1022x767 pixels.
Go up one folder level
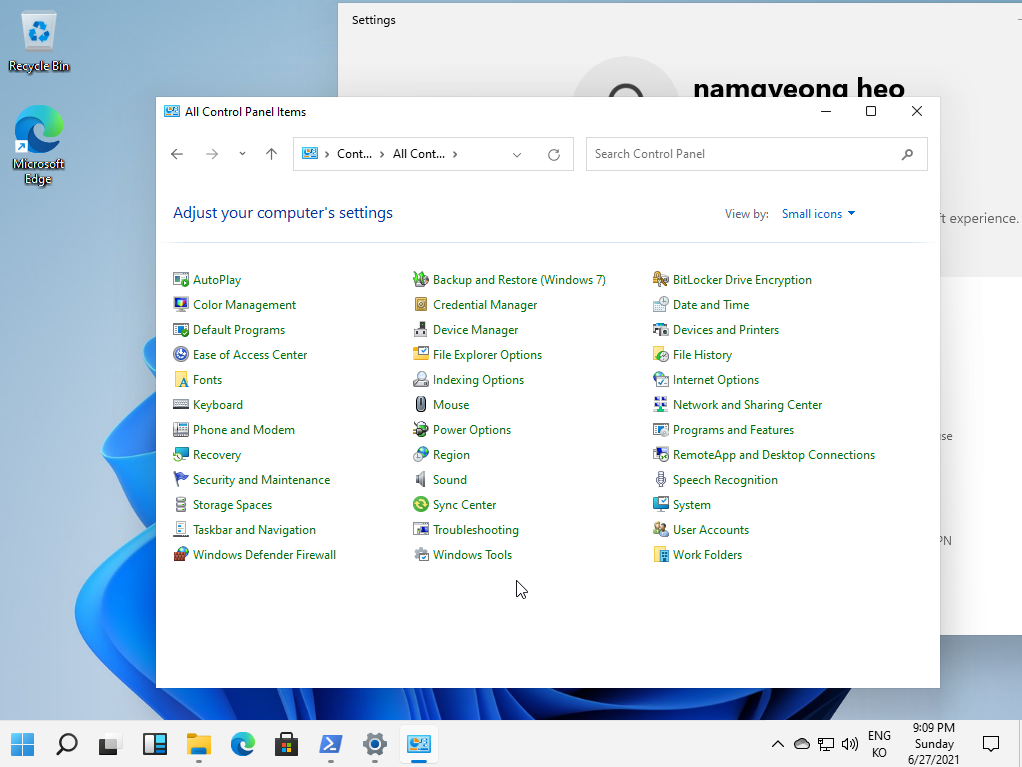click(x=271, y=154)
